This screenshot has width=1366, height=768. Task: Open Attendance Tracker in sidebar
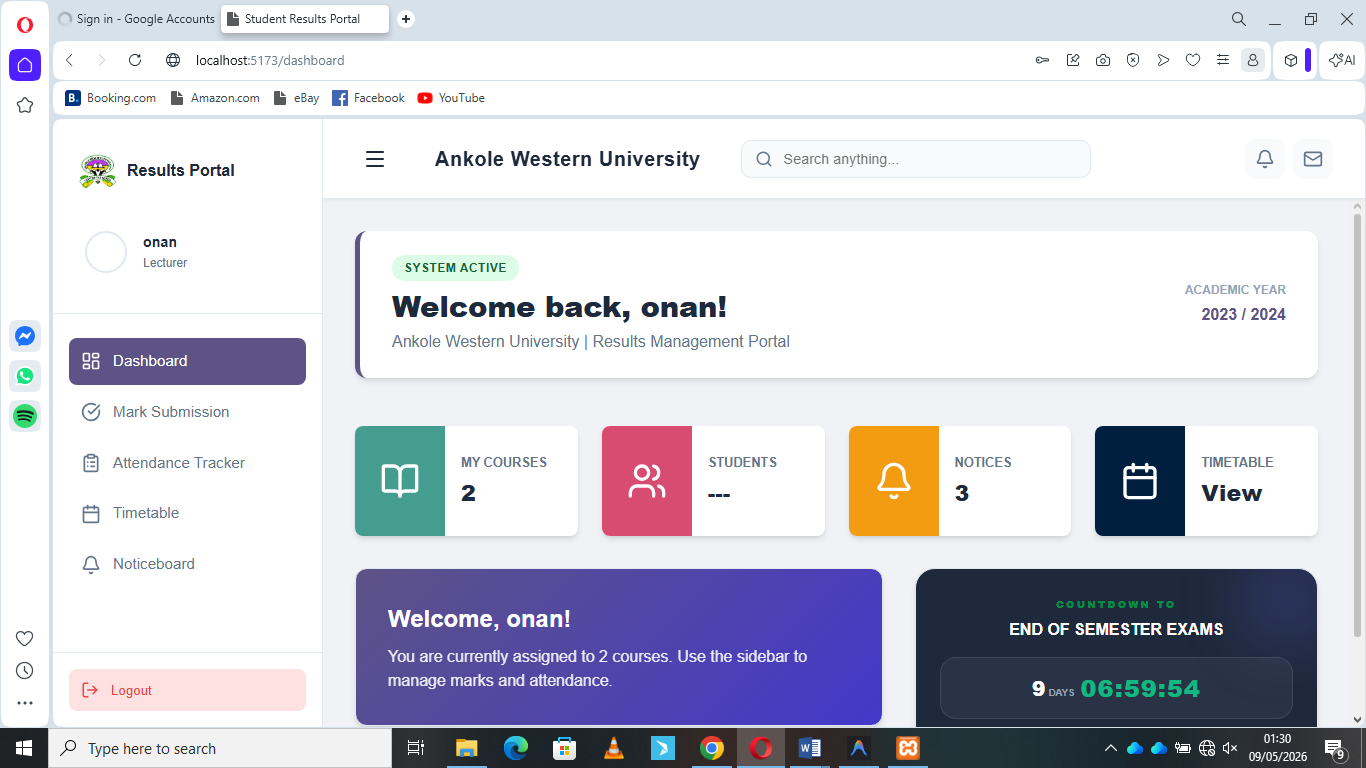187,463
